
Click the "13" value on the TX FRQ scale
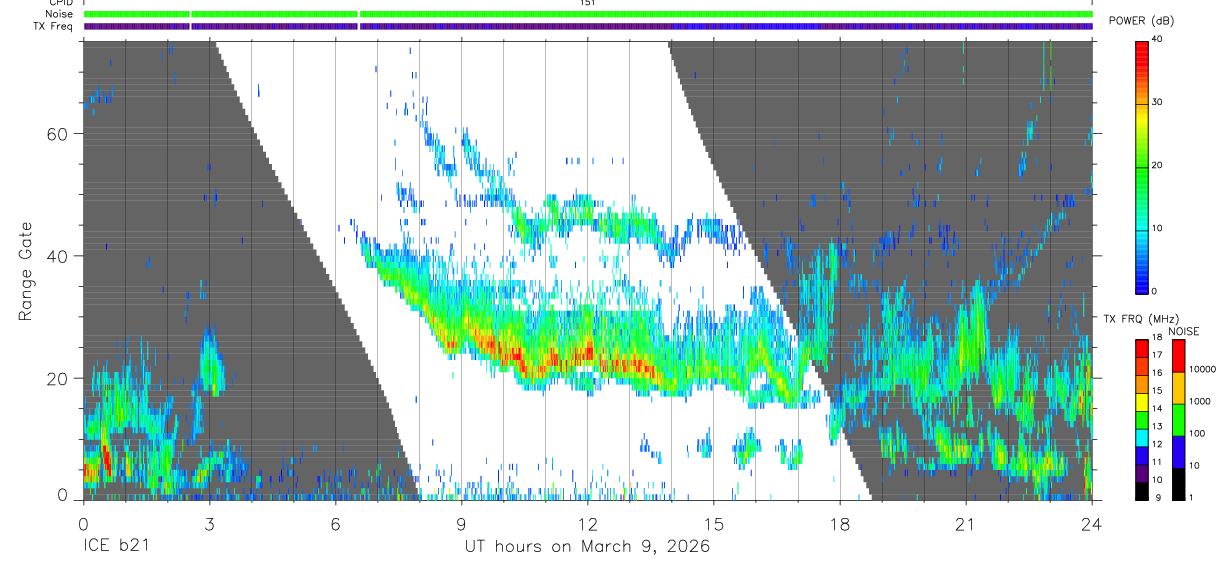point(1158,427)
